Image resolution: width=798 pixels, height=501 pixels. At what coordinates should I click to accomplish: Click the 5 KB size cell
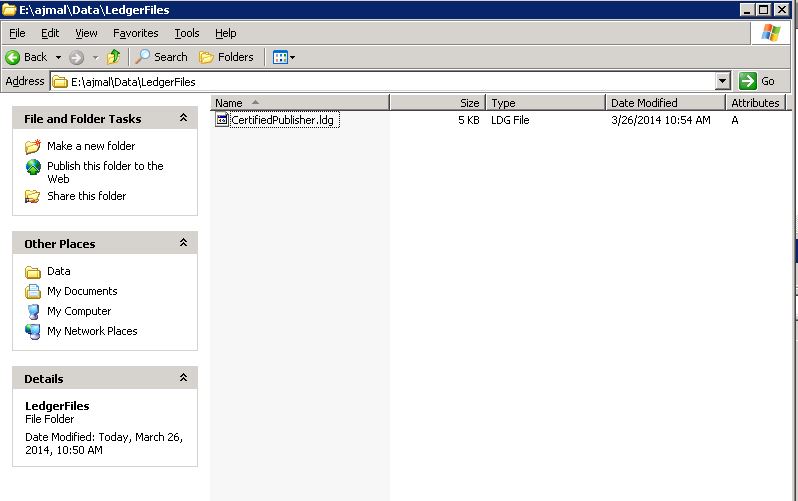coord(469,120)
